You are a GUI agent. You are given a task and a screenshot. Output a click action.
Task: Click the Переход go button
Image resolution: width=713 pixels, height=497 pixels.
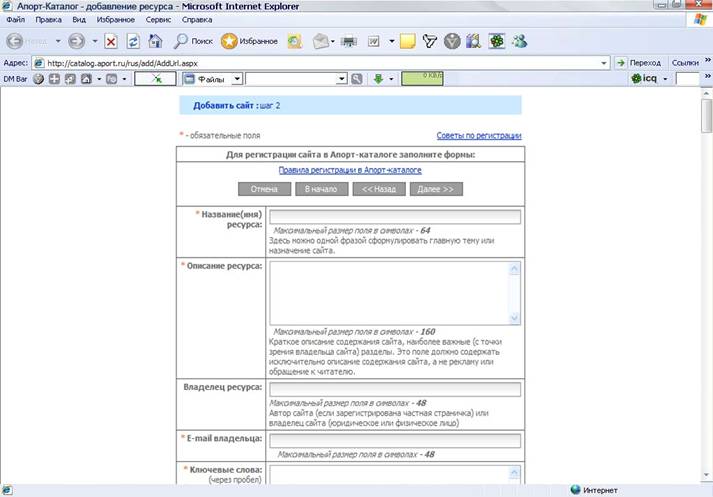(640, 63)
